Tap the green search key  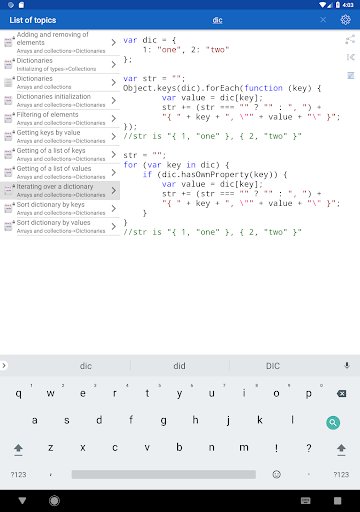pos(333,423)
